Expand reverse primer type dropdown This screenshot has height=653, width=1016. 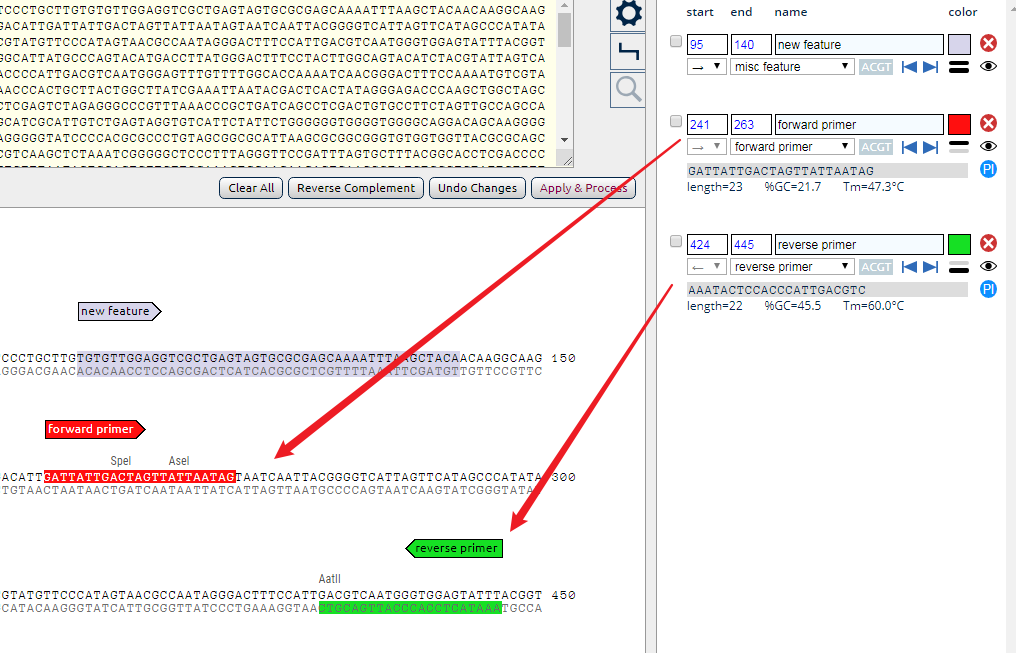790,267
